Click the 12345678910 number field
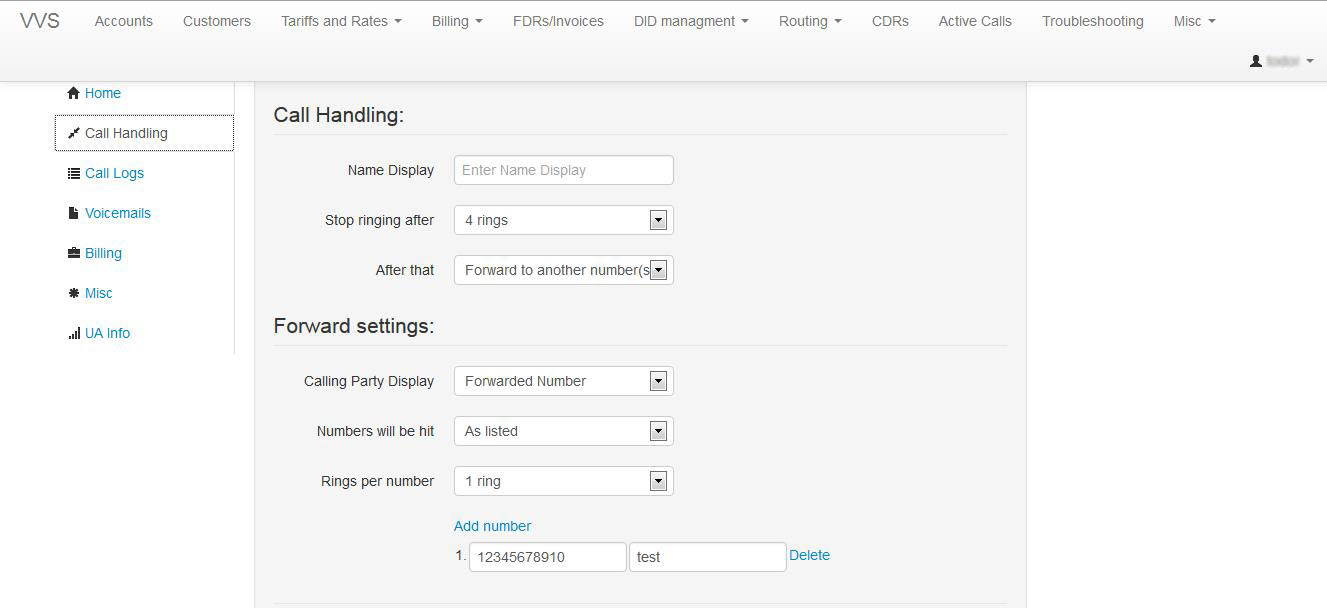 pyautogui.click(x=547, y=557)
